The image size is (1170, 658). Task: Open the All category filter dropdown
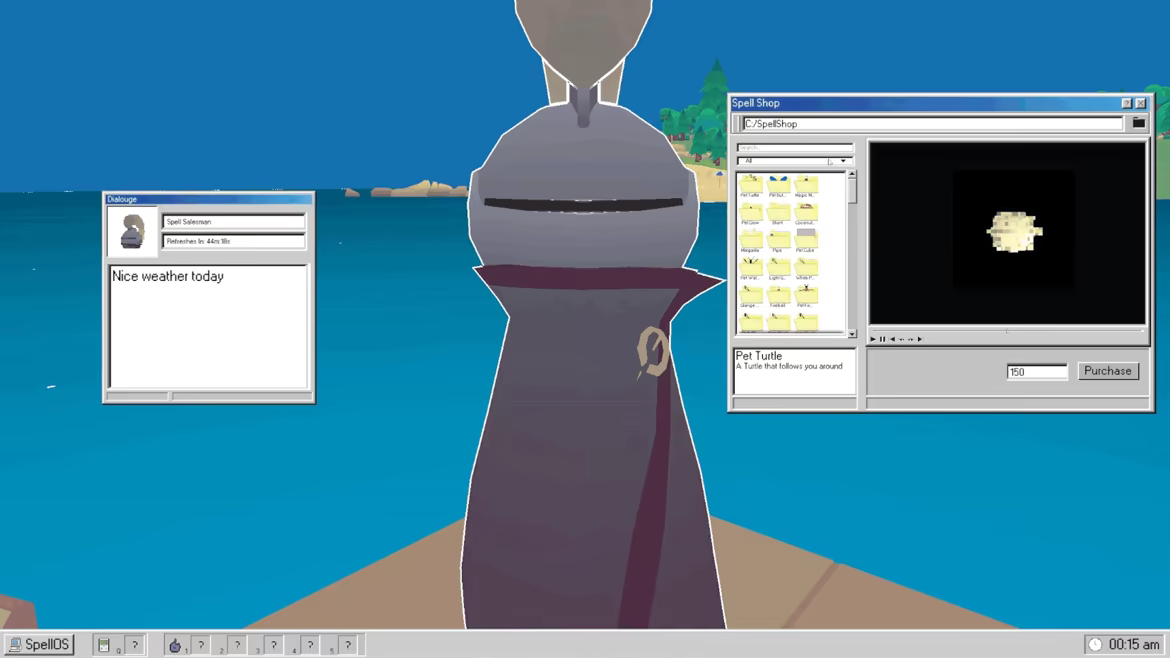795,161
